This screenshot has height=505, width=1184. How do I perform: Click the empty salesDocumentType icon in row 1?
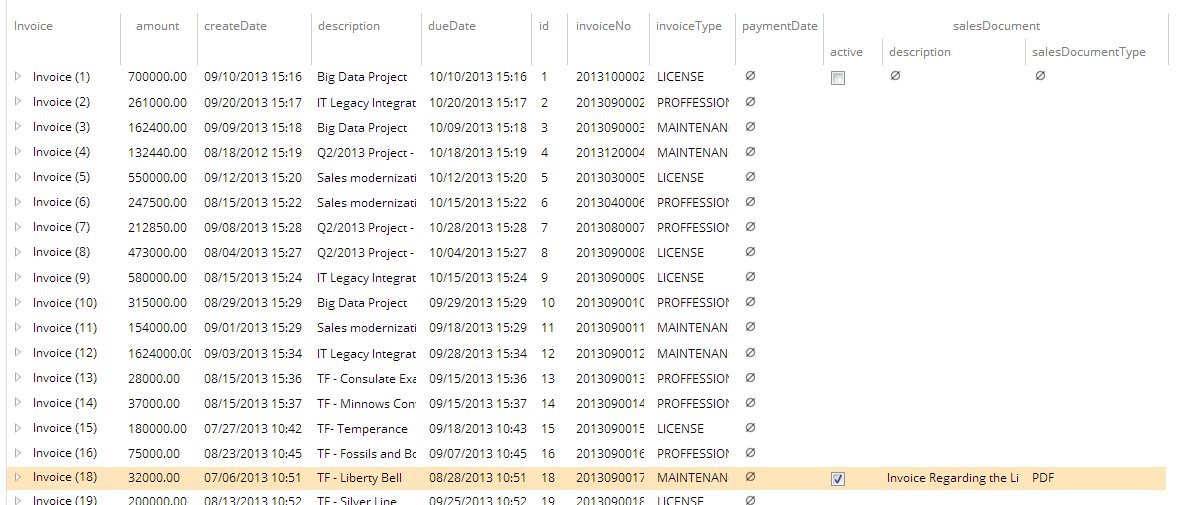coord(1040,76)
